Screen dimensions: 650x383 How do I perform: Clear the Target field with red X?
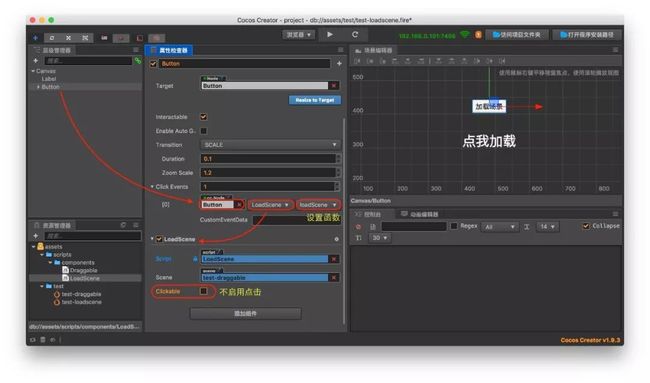tap(334, 85)
